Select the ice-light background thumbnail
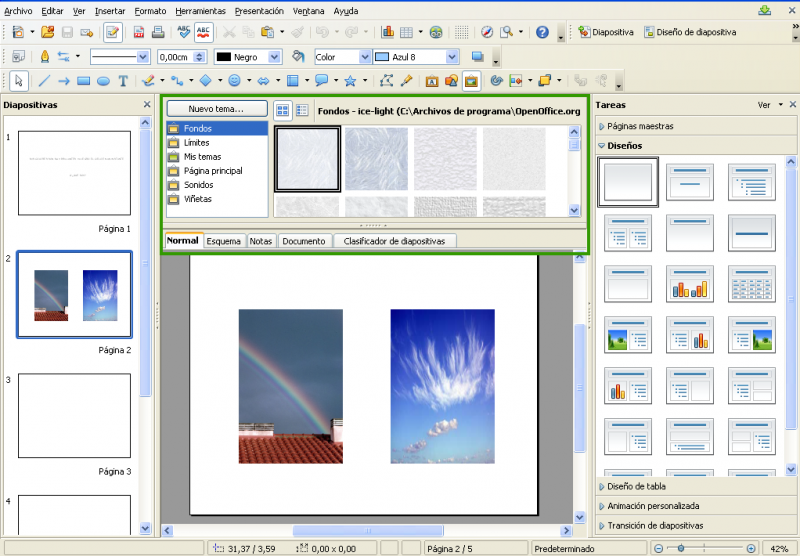The height and width of the screenshot is (556, 800). click(x=307, y=159)
